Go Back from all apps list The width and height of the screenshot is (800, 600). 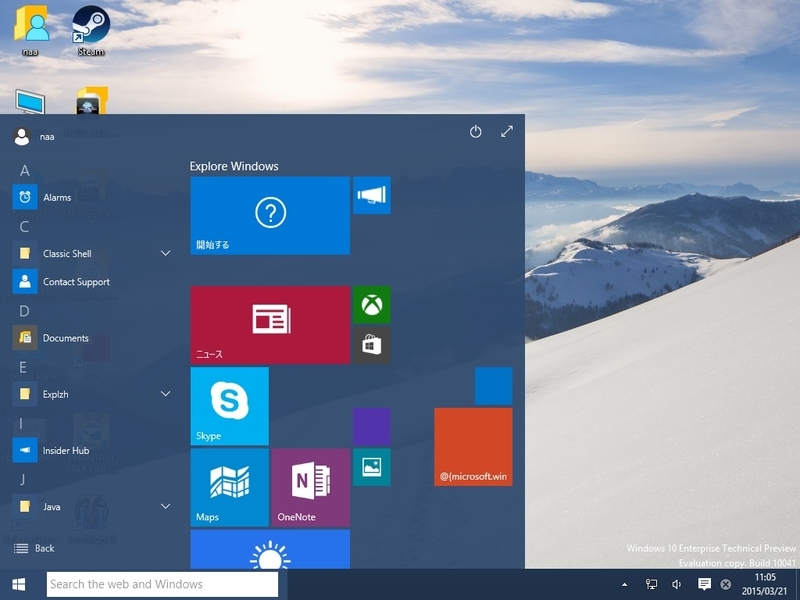coord(34,548)
